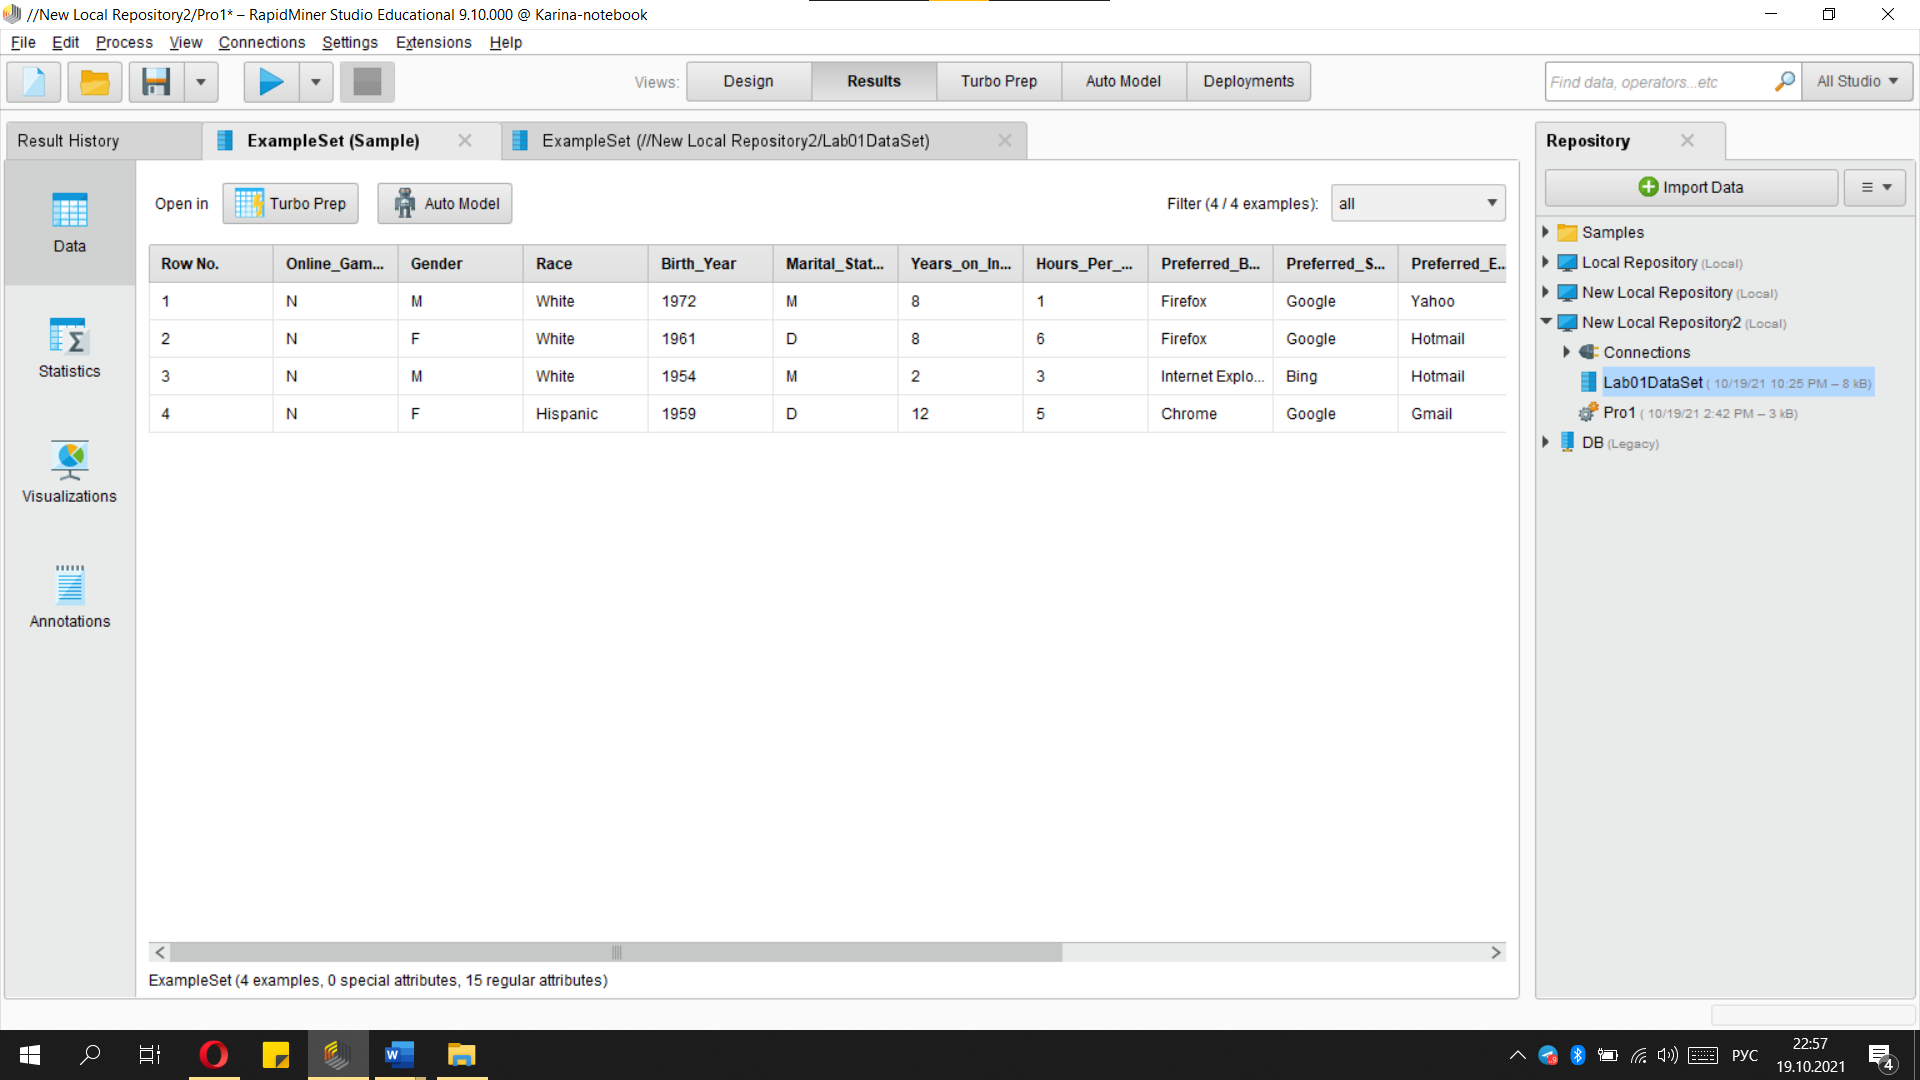Close the ExampleSet Lab01DataSet tab

tap(1005, 141)
